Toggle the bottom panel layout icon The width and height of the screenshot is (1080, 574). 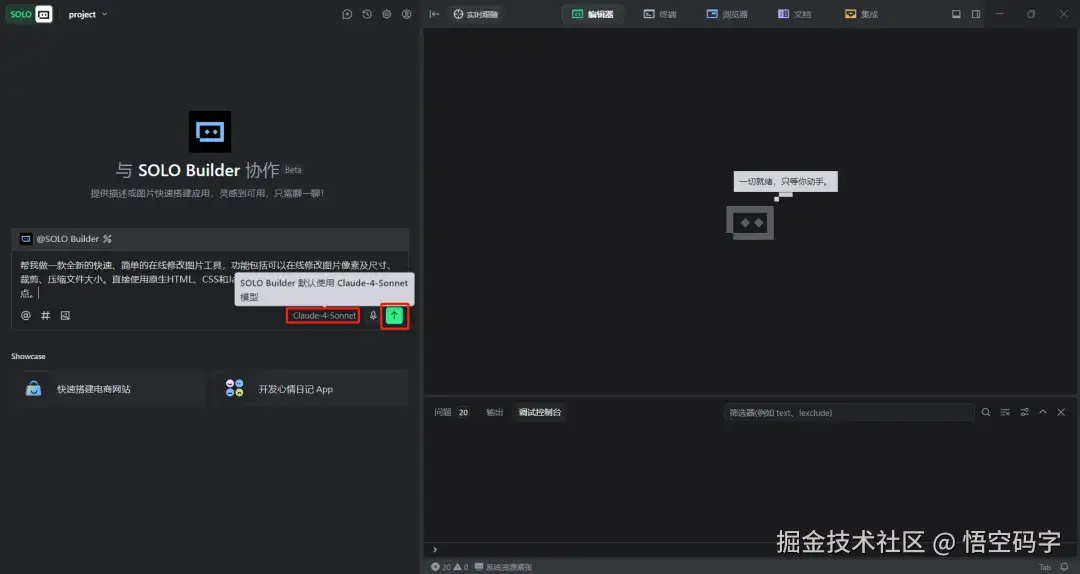pos(956,14)
